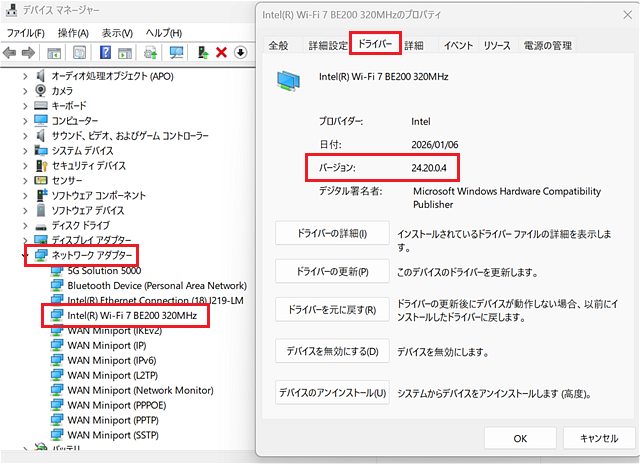Click the デバイスを無効にする(D) button
The image size is (640, 464).
tap(332, 351)
